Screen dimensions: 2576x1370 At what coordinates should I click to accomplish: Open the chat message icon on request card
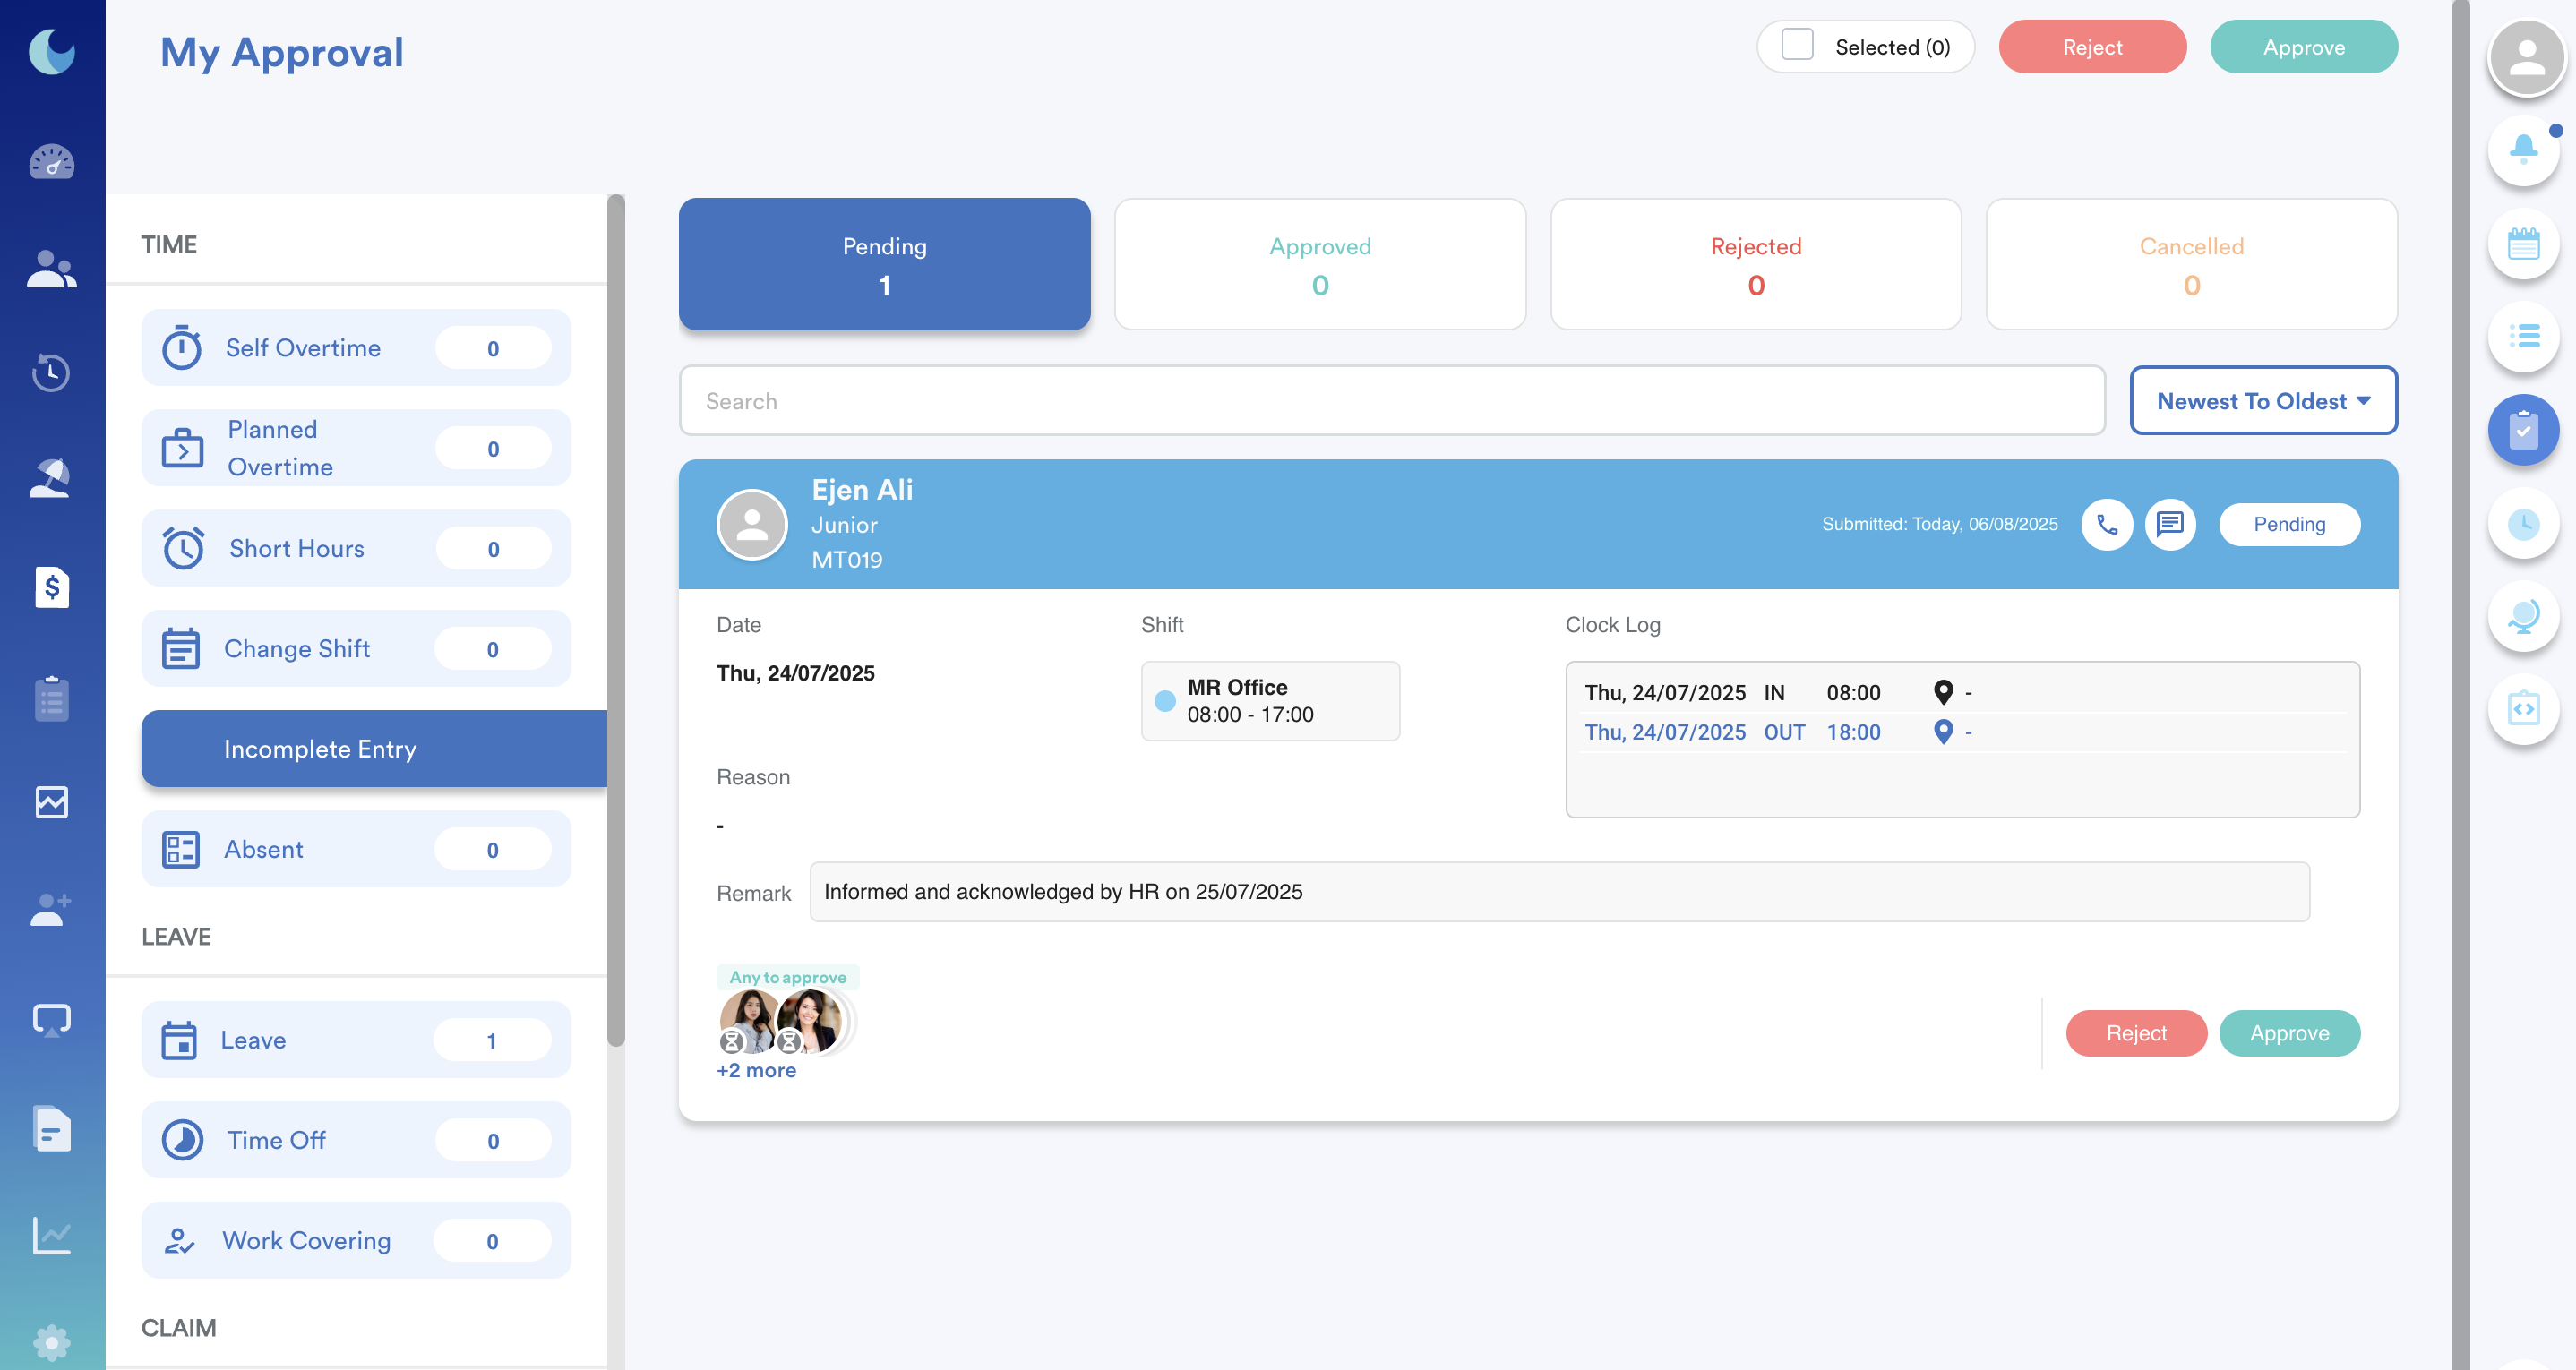click(2169, 524)
